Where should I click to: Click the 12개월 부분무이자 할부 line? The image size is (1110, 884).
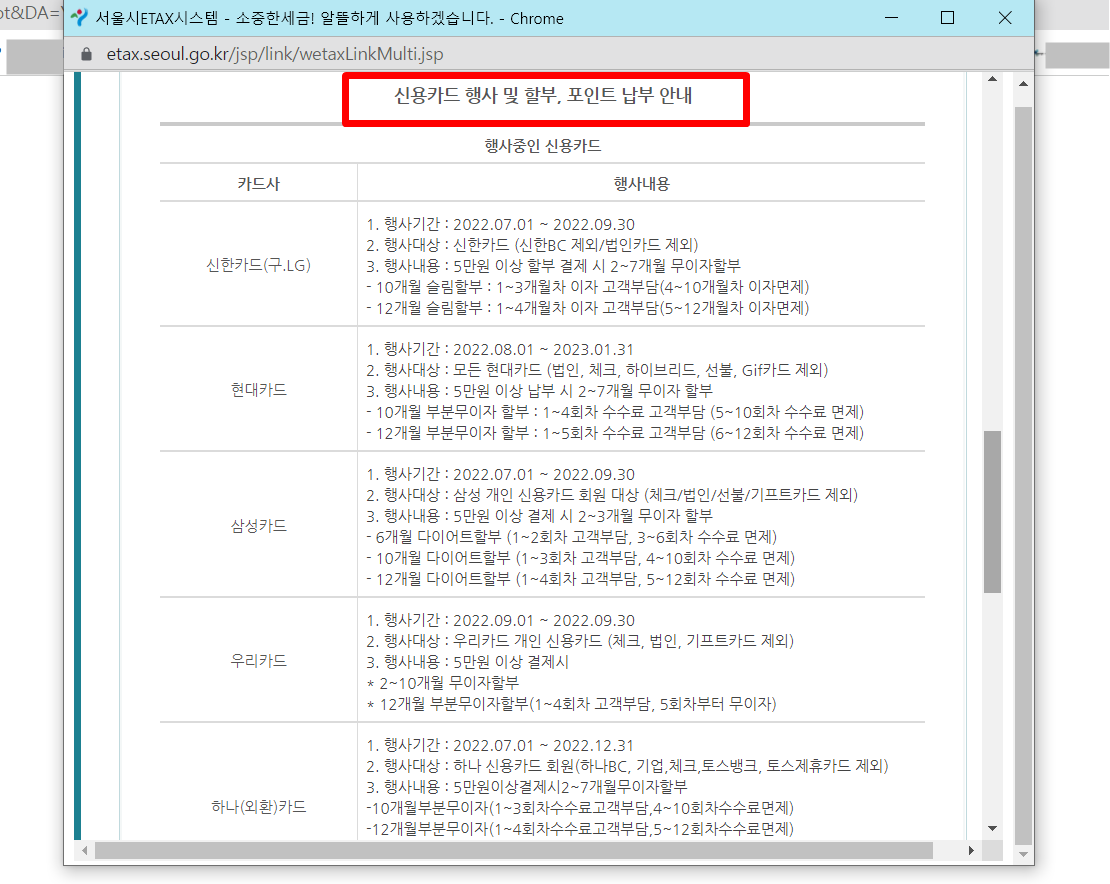pyautogui.click(x=615, y=433)
